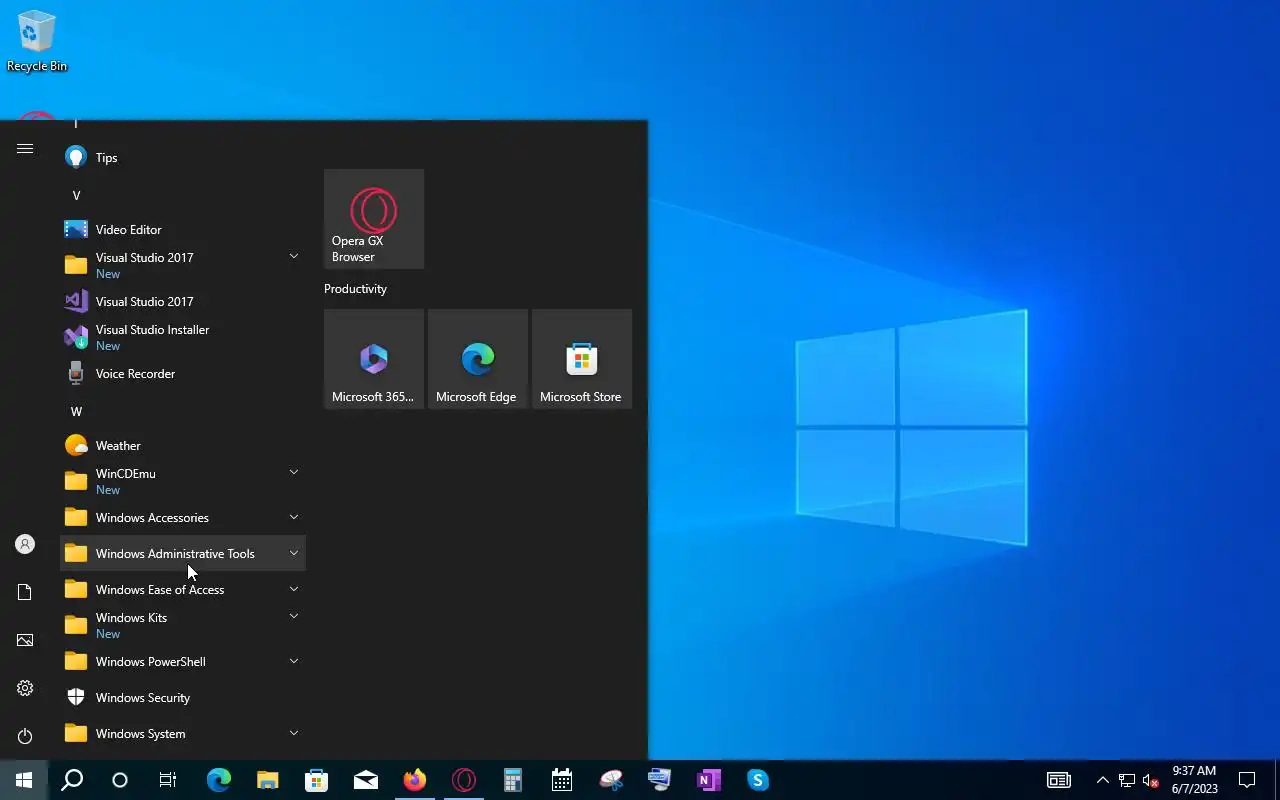Click the muted volume tray icon
The image size is (1280, 800).
pos(1151,780)
